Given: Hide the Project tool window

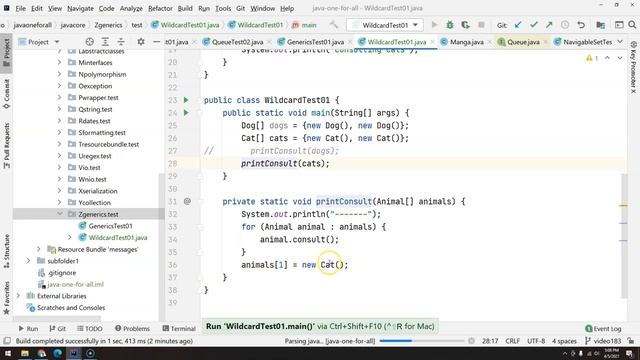Looking at the screenshot, I should [156, 42].
